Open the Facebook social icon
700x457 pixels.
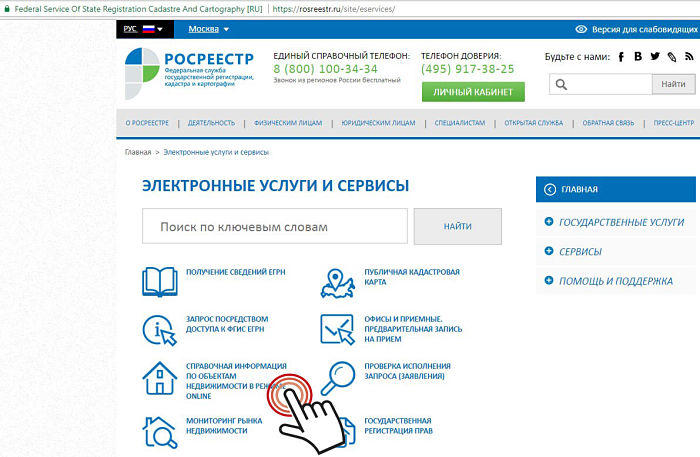pyautogui.click(x=621, y=57)
